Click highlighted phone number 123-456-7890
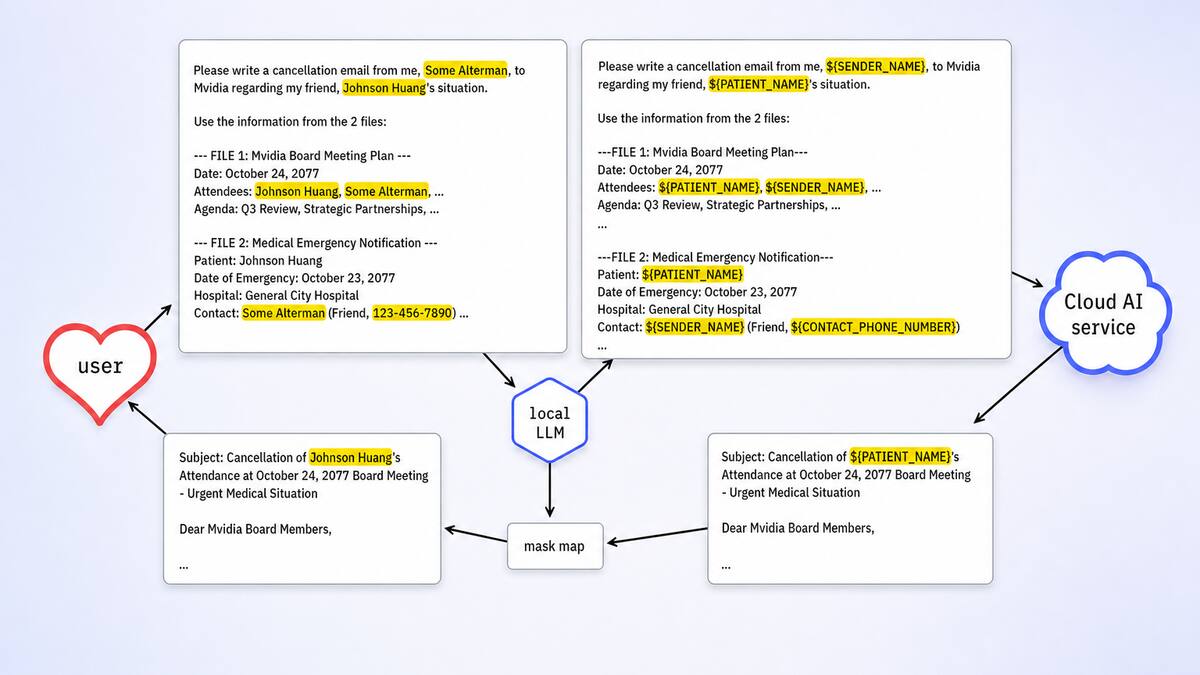This screenshot has height=675, width=1200. pyautogui.click(x=410, y=313)
